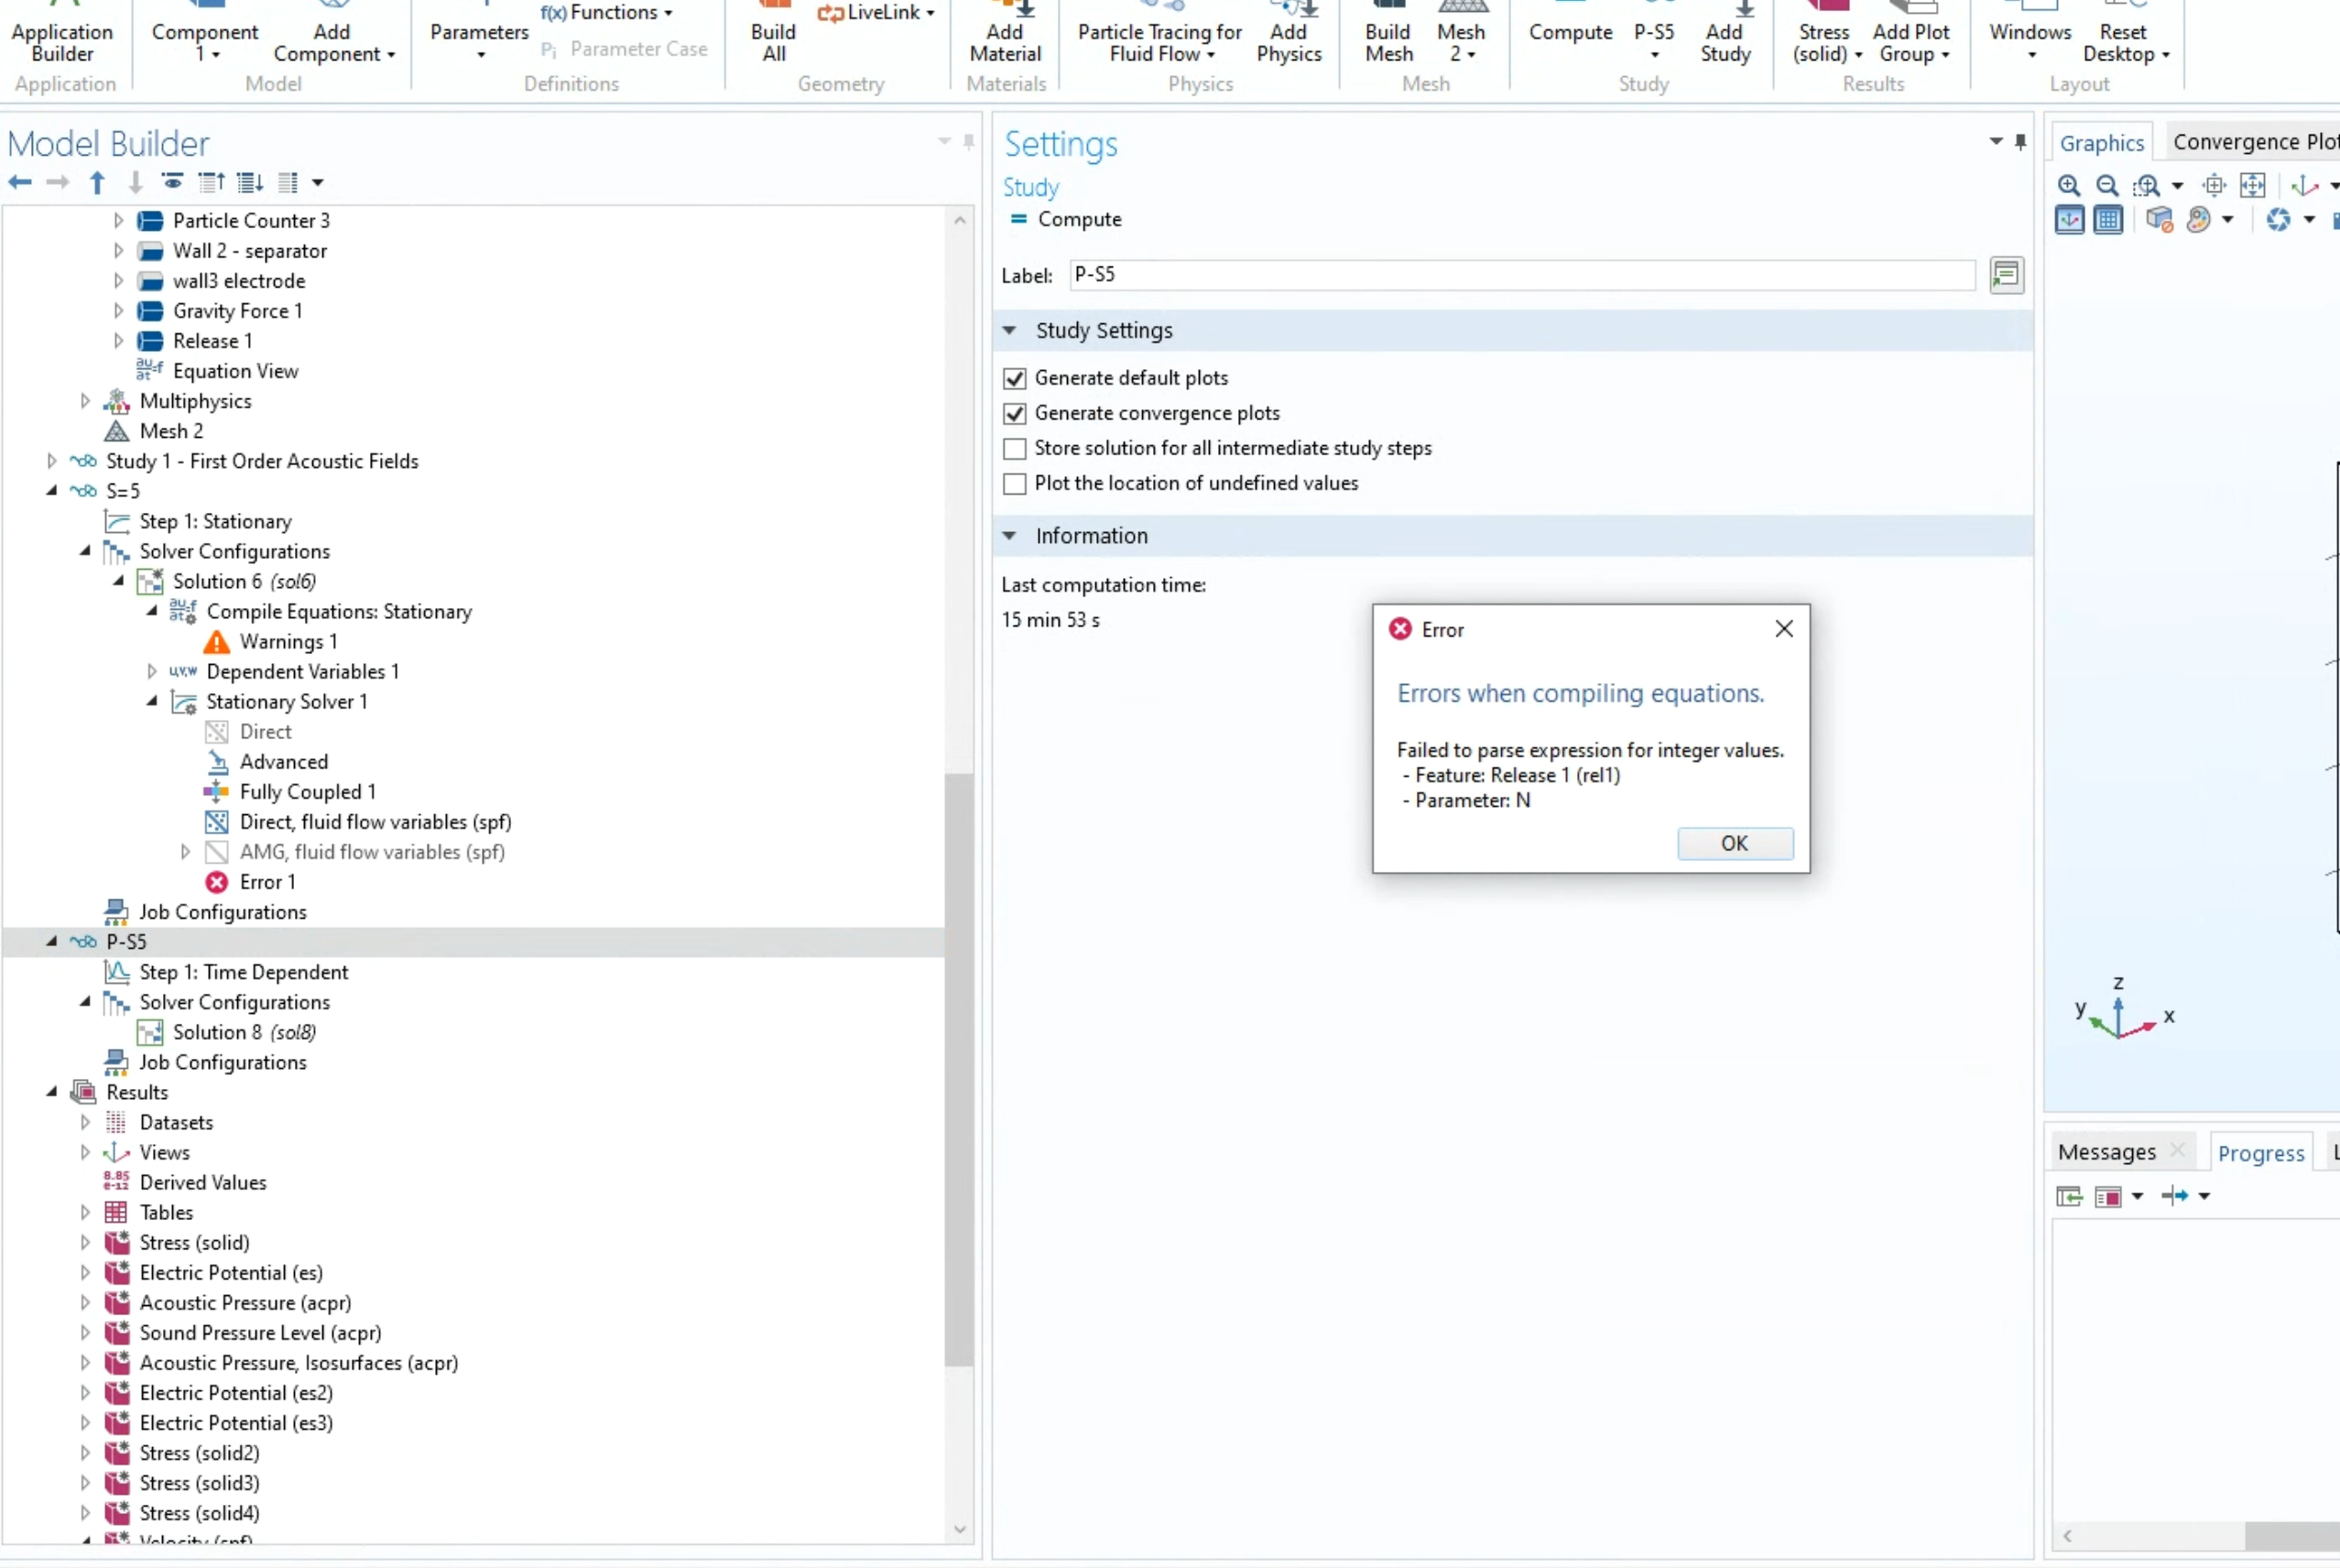Click Compute in the Settings panel

(1078, 219)
